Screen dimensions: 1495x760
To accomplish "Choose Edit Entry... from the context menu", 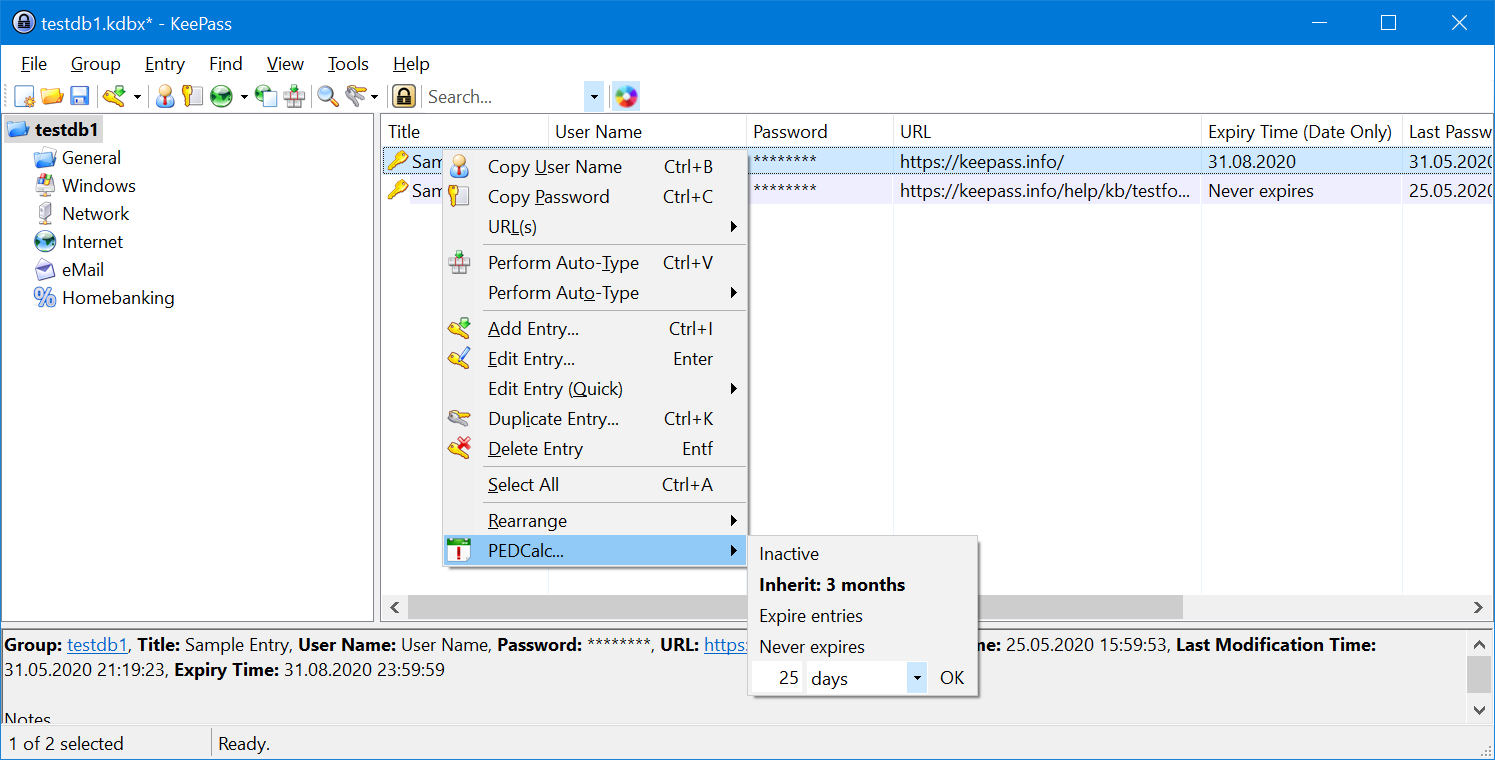I will point(595,359).
